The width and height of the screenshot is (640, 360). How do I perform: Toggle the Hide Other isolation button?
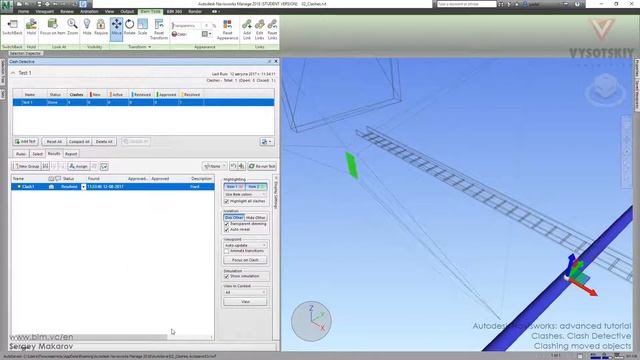[x=256, y=218]
